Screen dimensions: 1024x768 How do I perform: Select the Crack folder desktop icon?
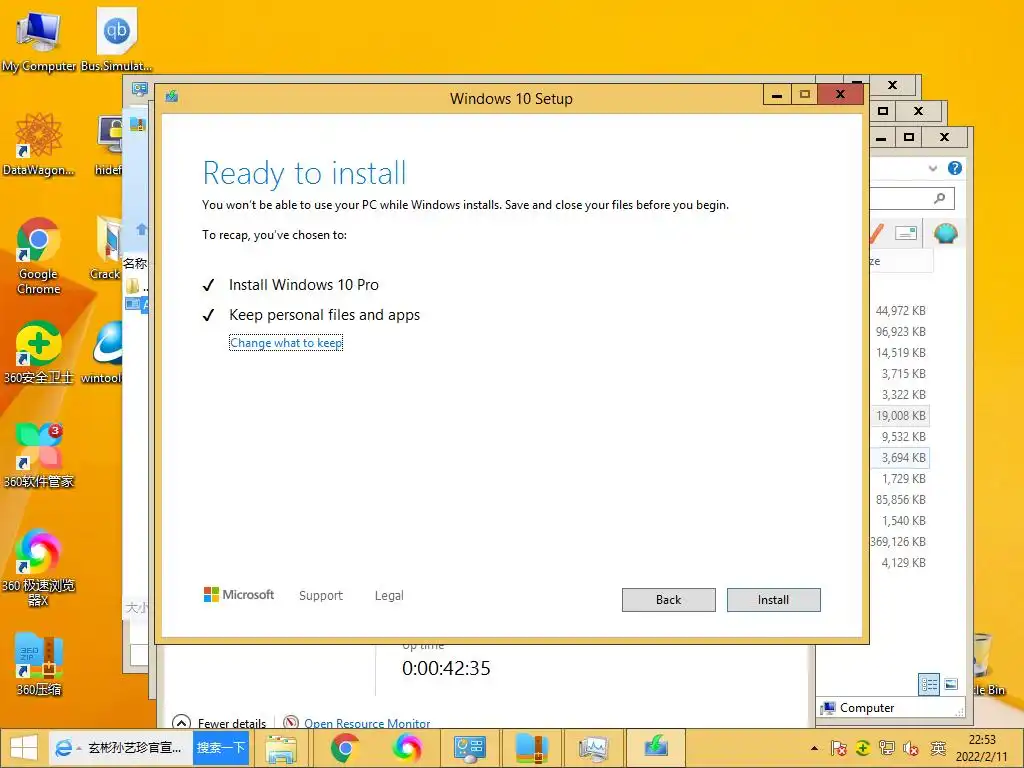106,248
